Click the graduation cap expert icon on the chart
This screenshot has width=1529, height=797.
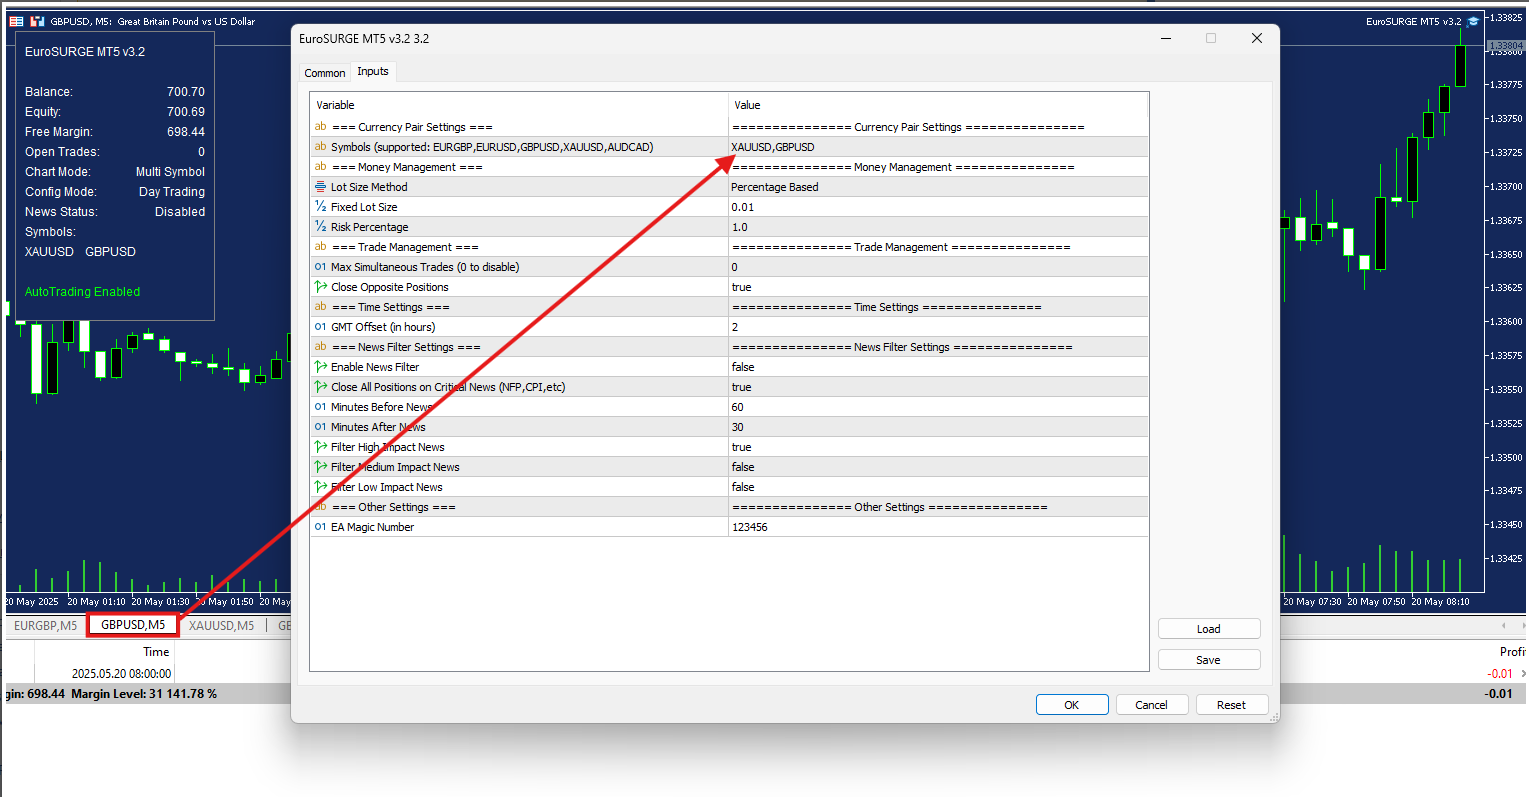coord(1473,21)
